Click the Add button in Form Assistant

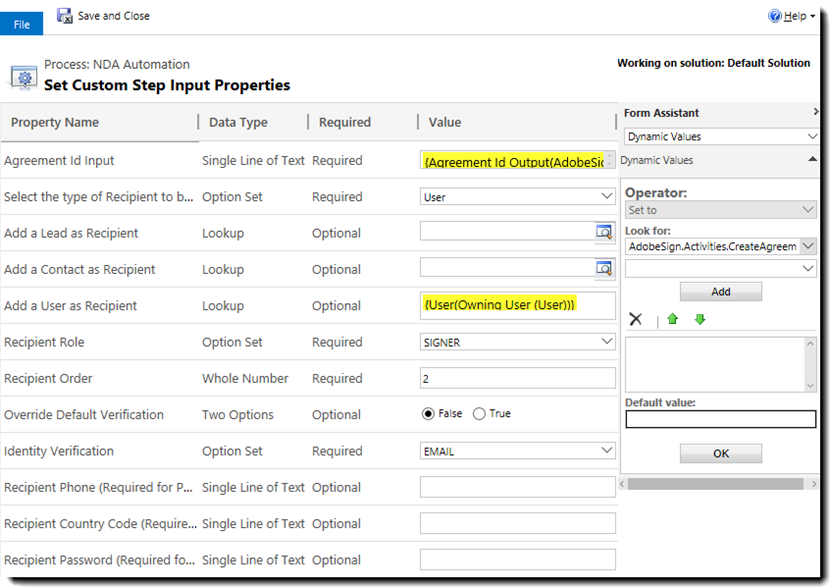(x=720, y=291)
